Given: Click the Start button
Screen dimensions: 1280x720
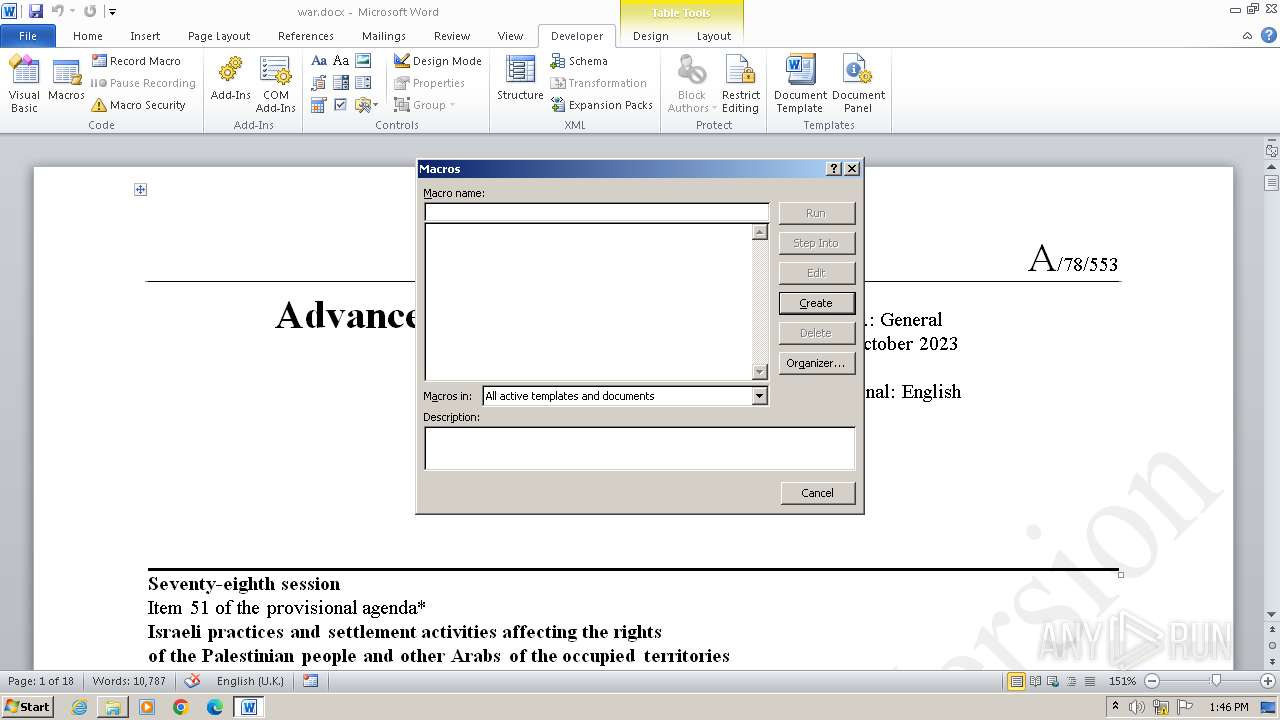Looking at the screenshot, I should (28, 707).
